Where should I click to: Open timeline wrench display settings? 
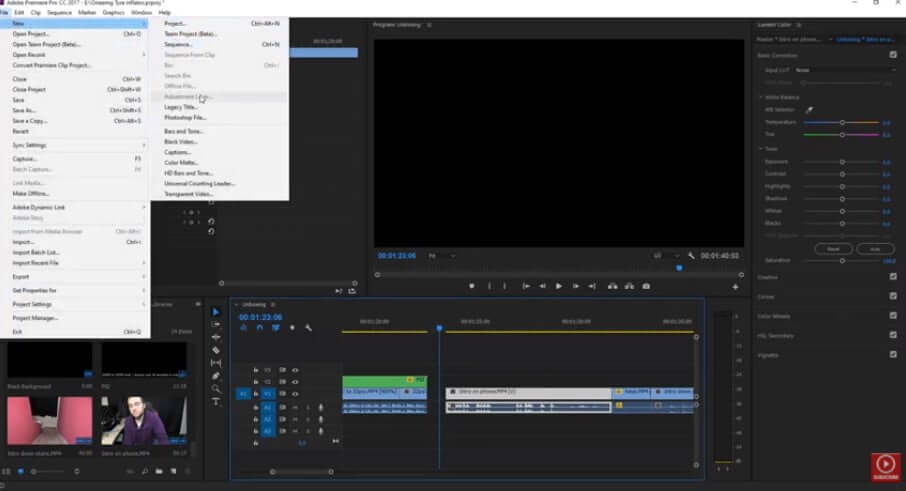click(309, 328)
